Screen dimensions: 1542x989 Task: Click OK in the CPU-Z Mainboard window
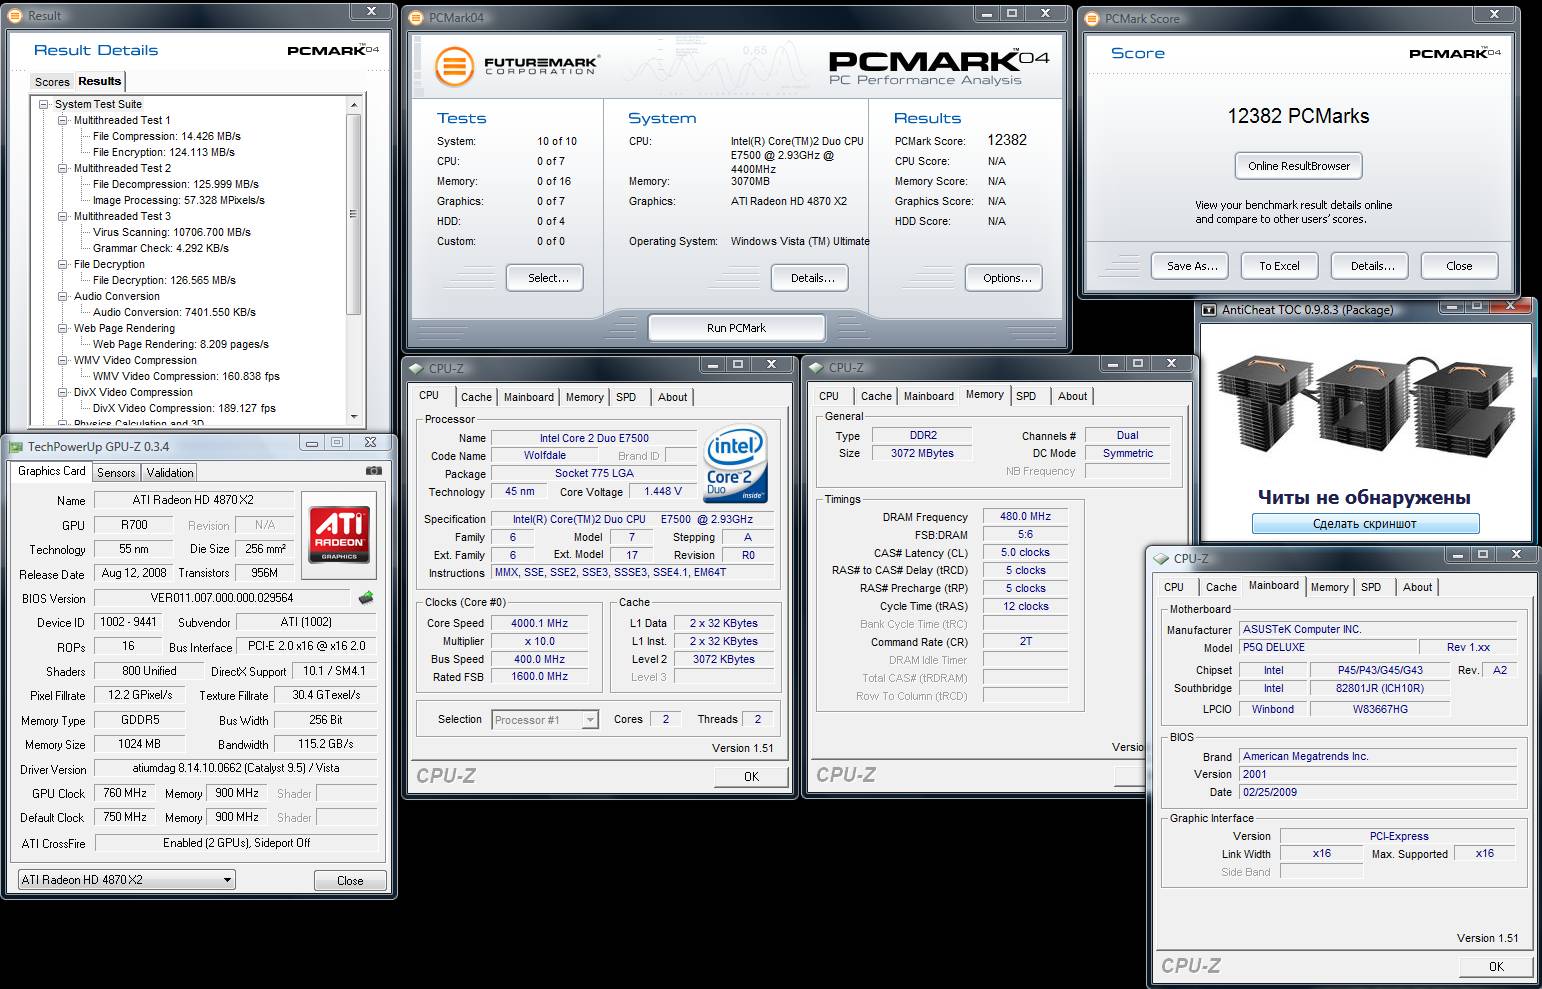pyautogui.click(x=1496, y=966)
